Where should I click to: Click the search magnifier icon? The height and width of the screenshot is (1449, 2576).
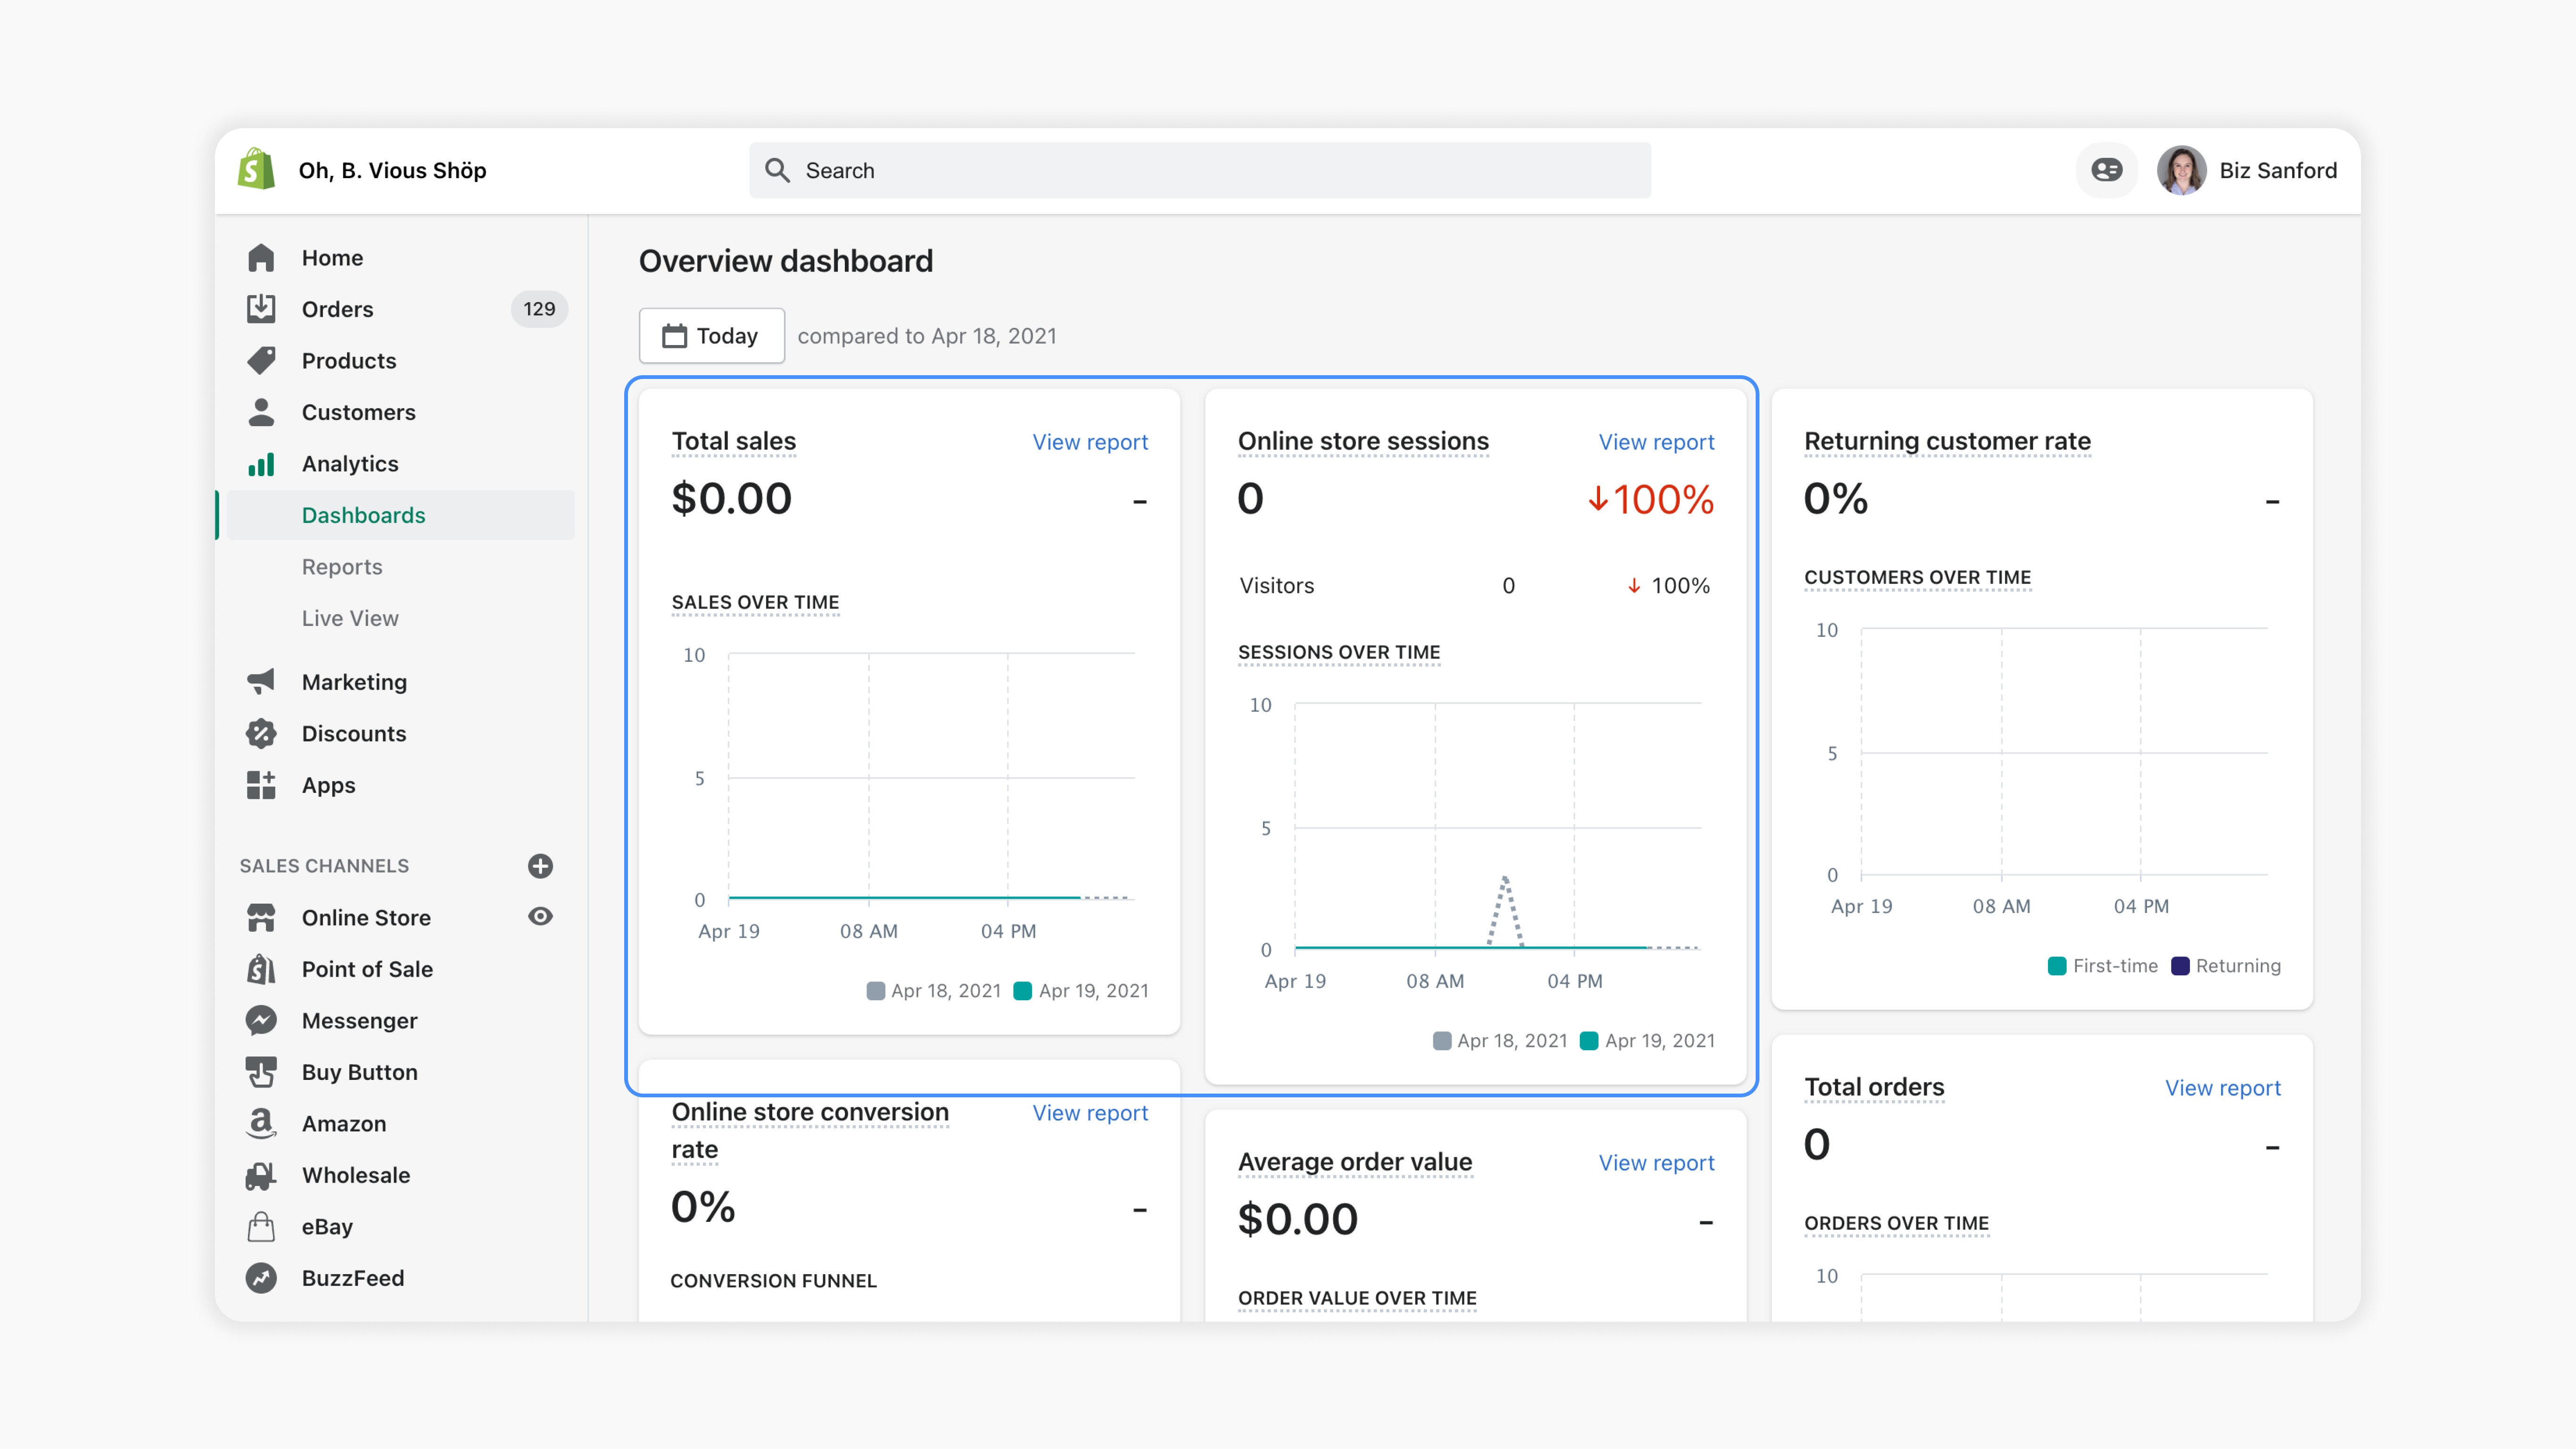777,170
